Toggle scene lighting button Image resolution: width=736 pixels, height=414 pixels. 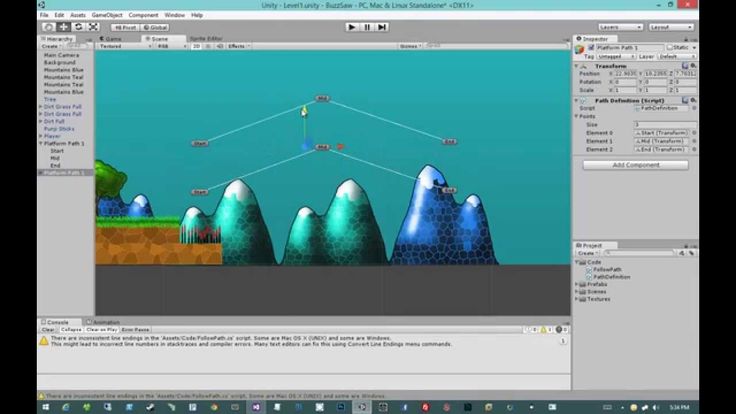(208, 46)
